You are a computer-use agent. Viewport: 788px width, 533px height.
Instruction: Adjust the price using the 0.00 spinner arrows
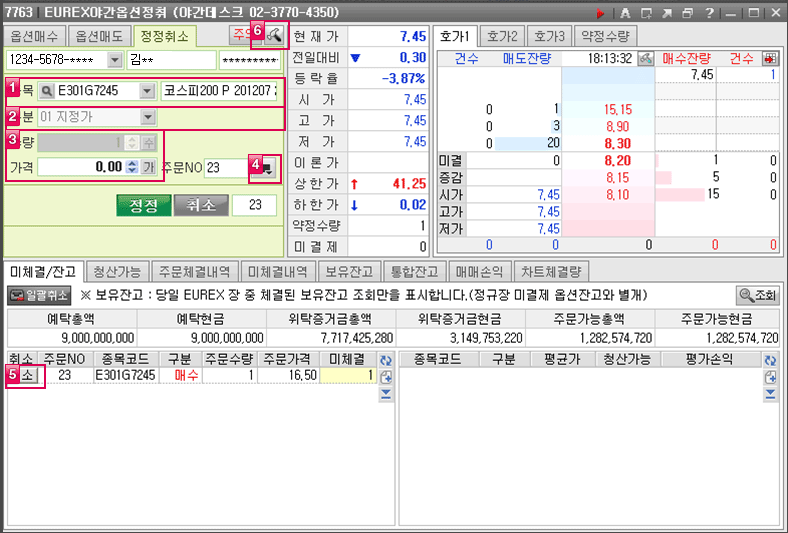tap(131, 167)
